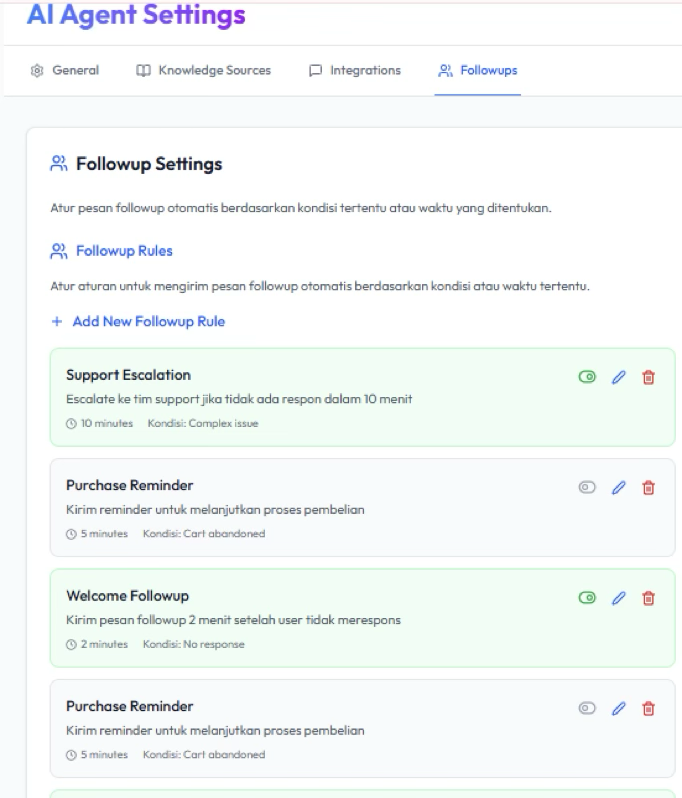Click 'Atur aturan untuk mengirim pesan' description
This screenshot has height=798, width=682.
pos(320,286)
